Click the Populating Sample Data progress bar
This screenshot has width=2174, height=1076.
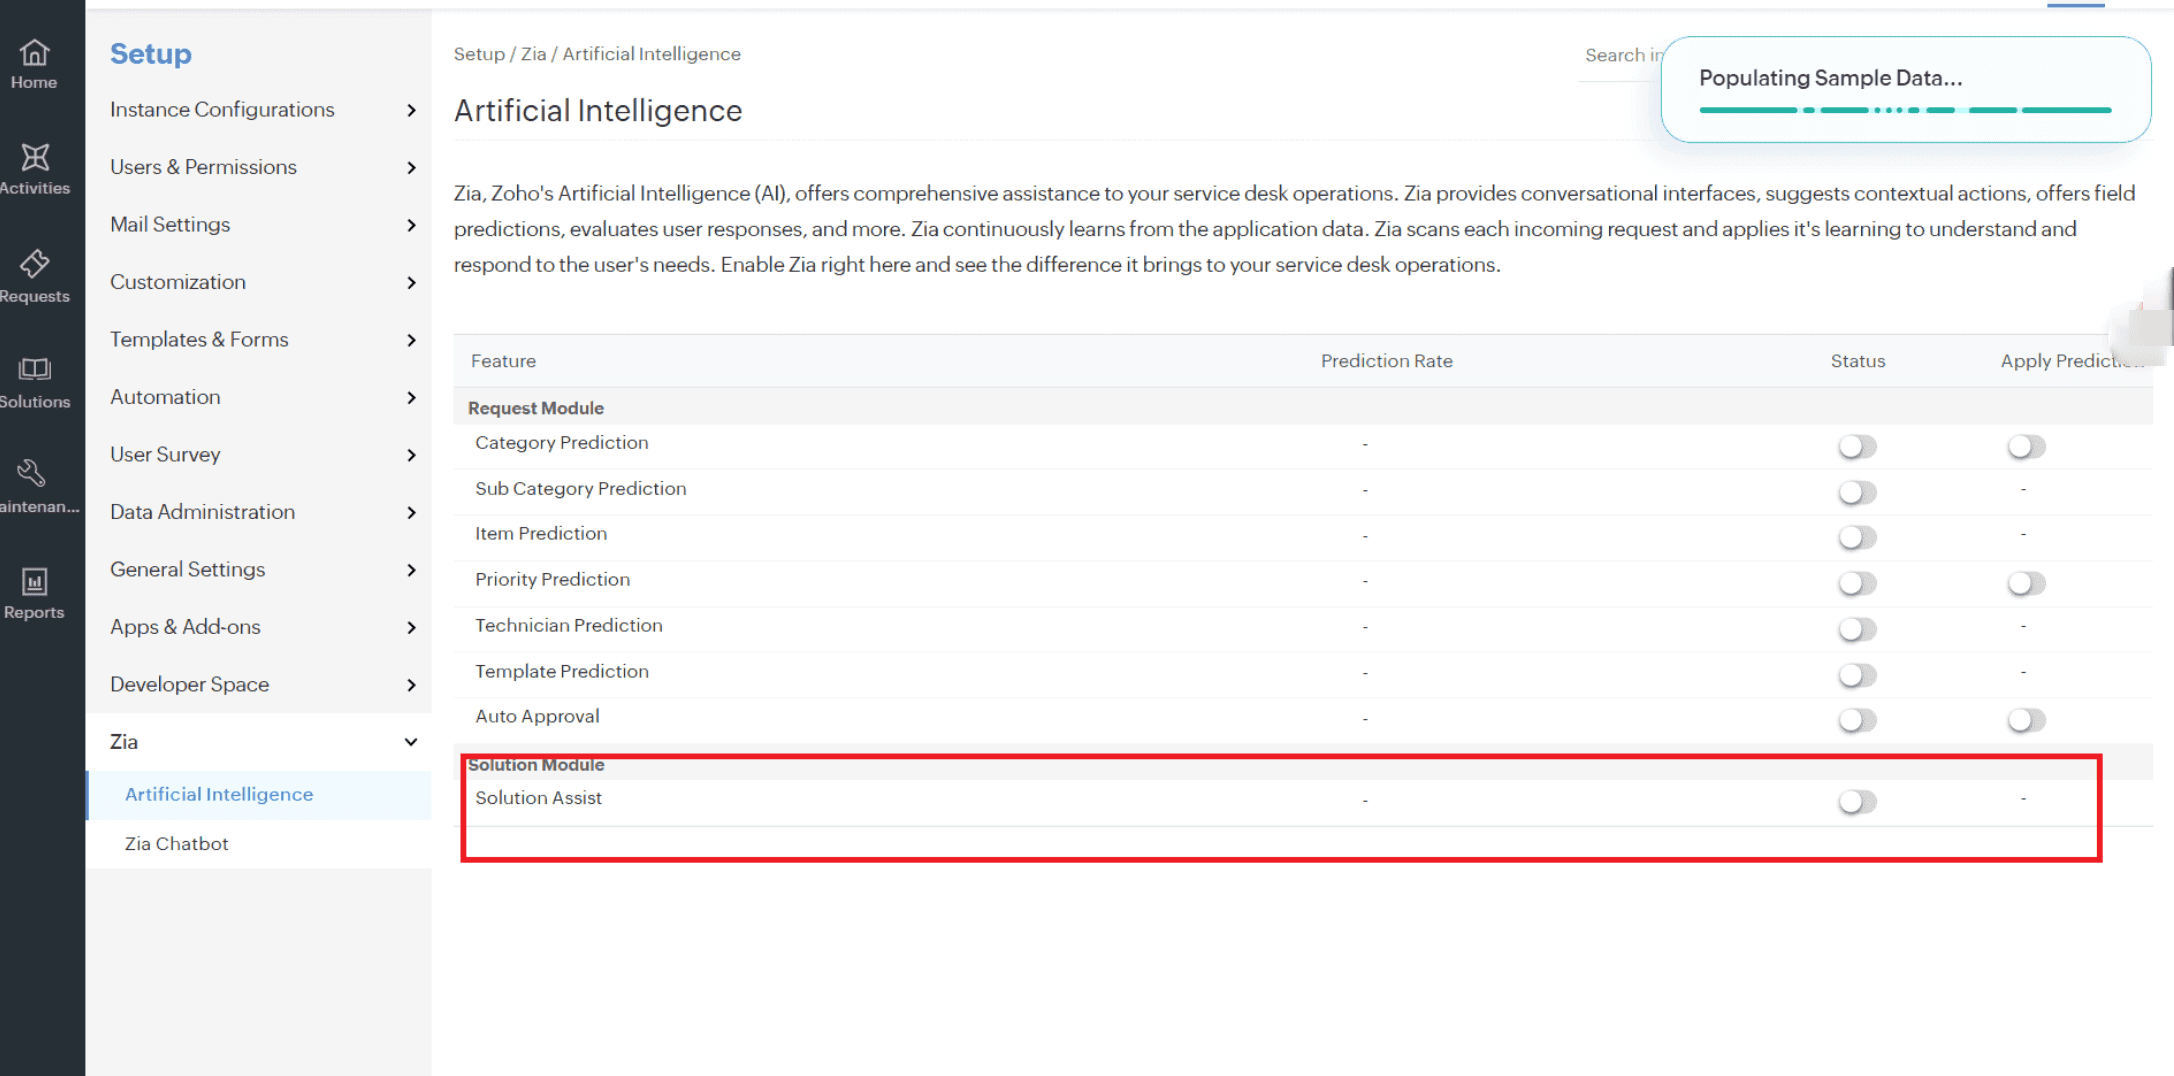1905,110
